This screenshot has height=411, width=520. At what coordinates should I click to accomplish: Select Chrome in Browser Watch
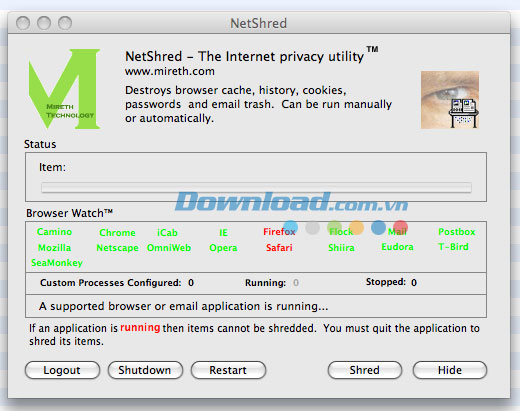click(x=117, y=232)
